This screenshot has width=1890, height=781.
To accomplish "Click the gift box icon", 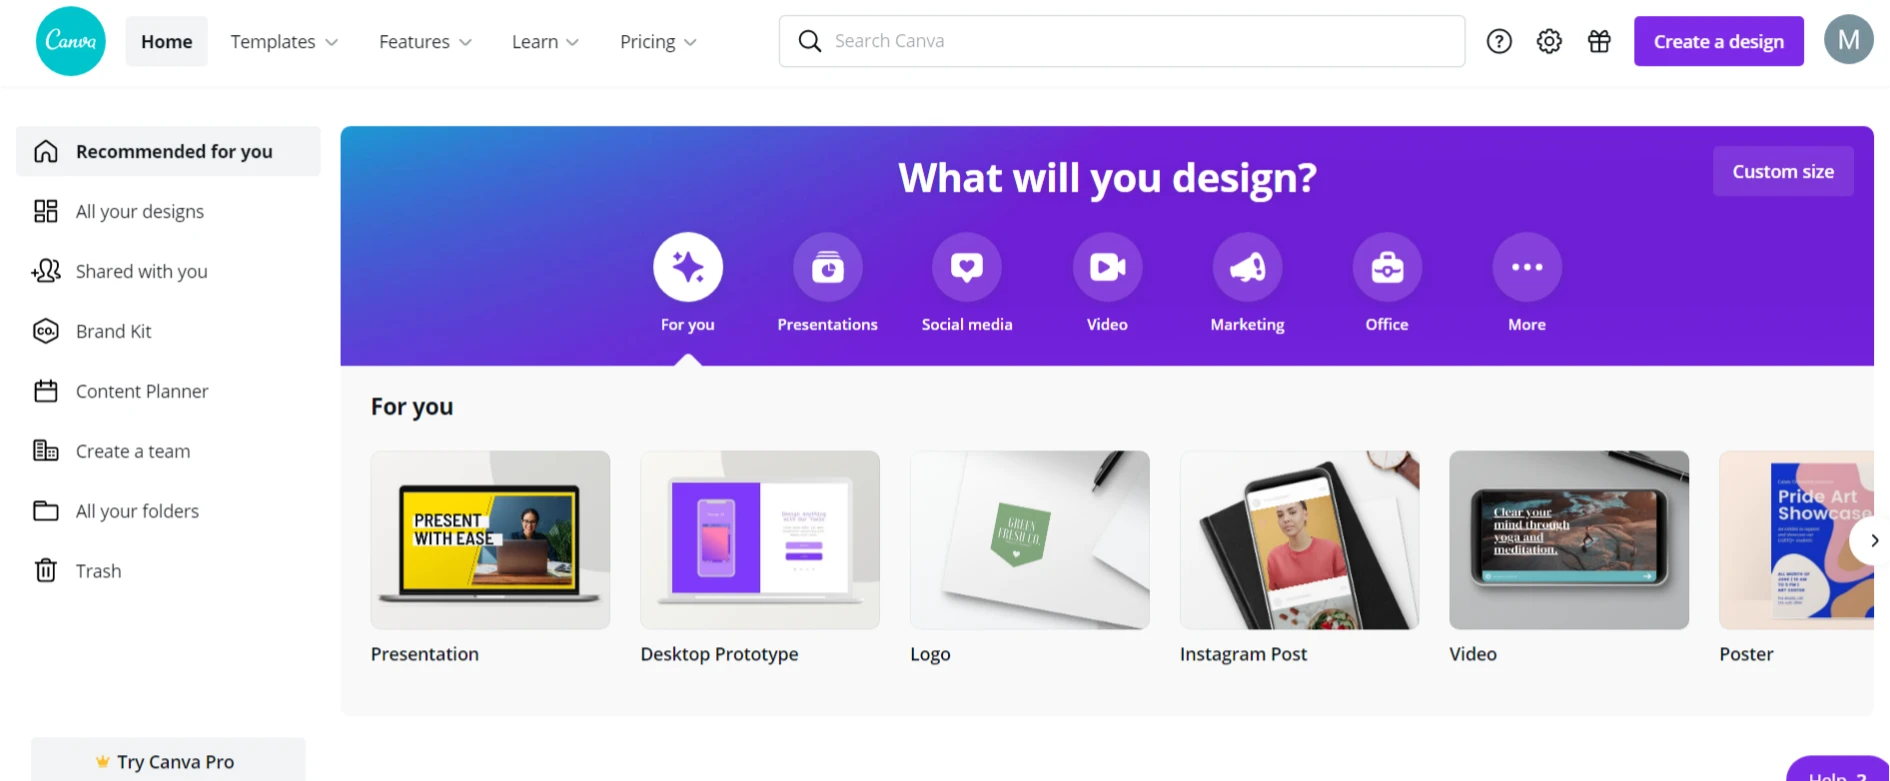I will click(x=1599, y=41).
